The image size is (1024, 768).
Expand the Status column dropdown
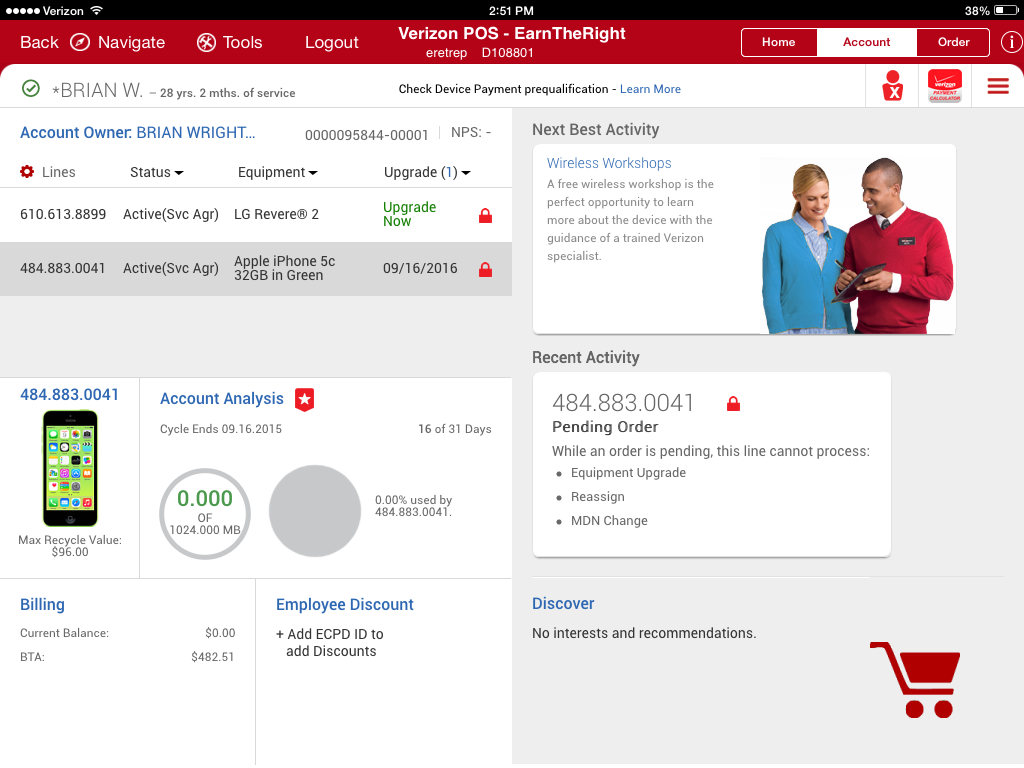tap(157, 172)
